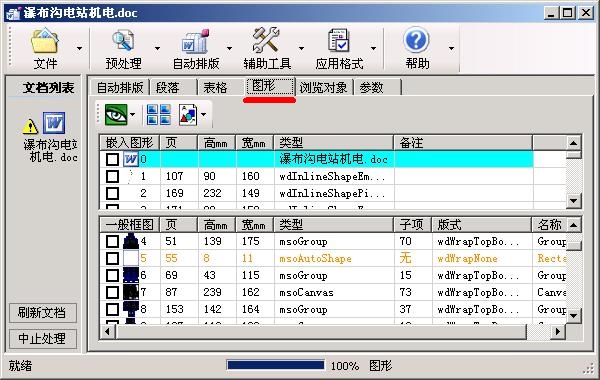
Task: Click the green eye view icon
Action: [x=116, y=114]
